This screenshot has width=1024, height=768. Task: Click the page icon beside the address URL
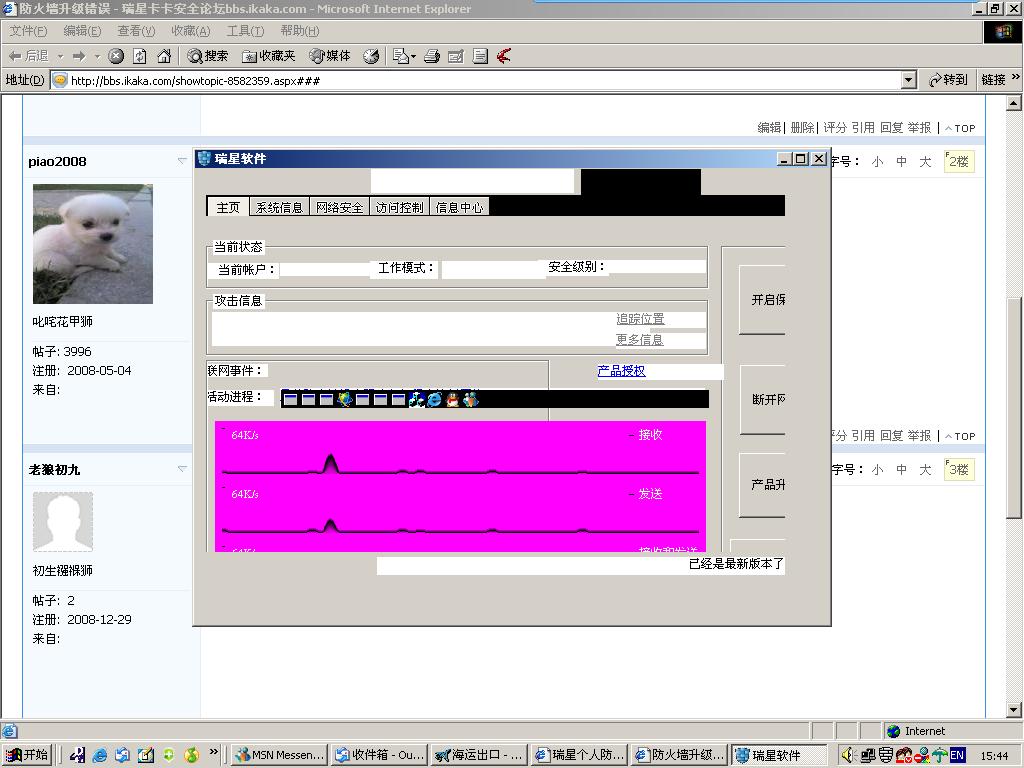[x=60, y=80]
